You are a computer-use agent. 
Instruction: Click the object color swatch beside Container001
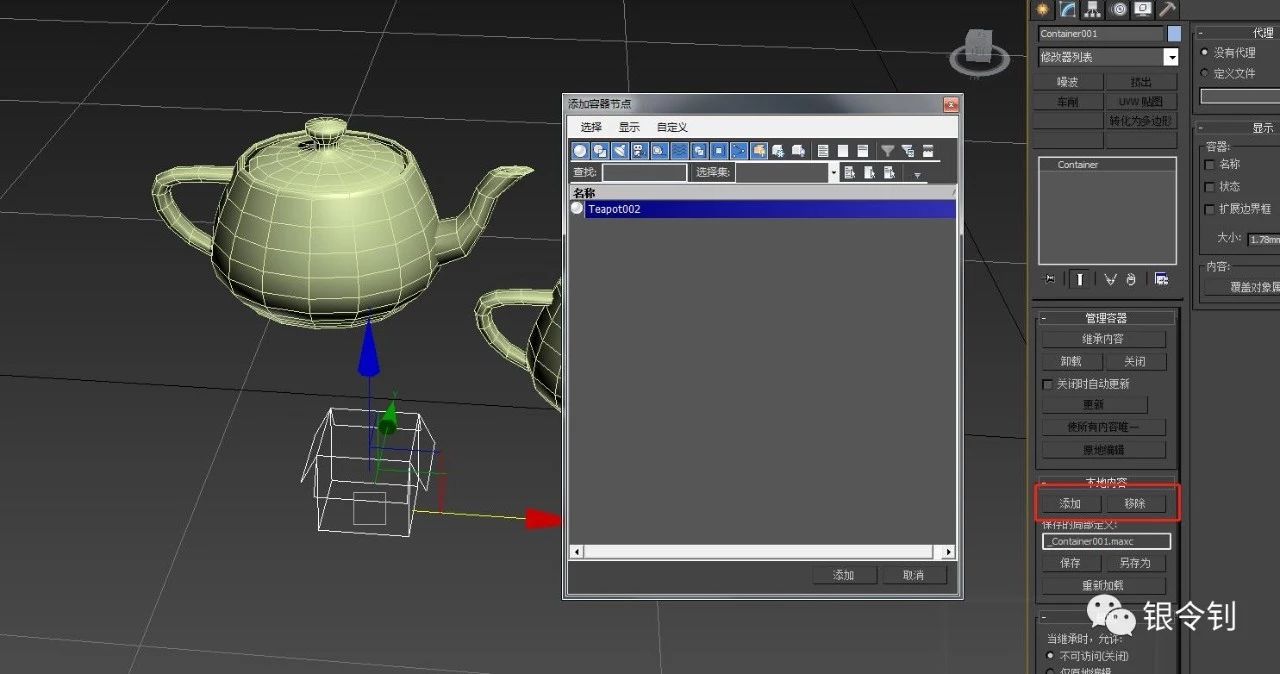coord(1174,34)
